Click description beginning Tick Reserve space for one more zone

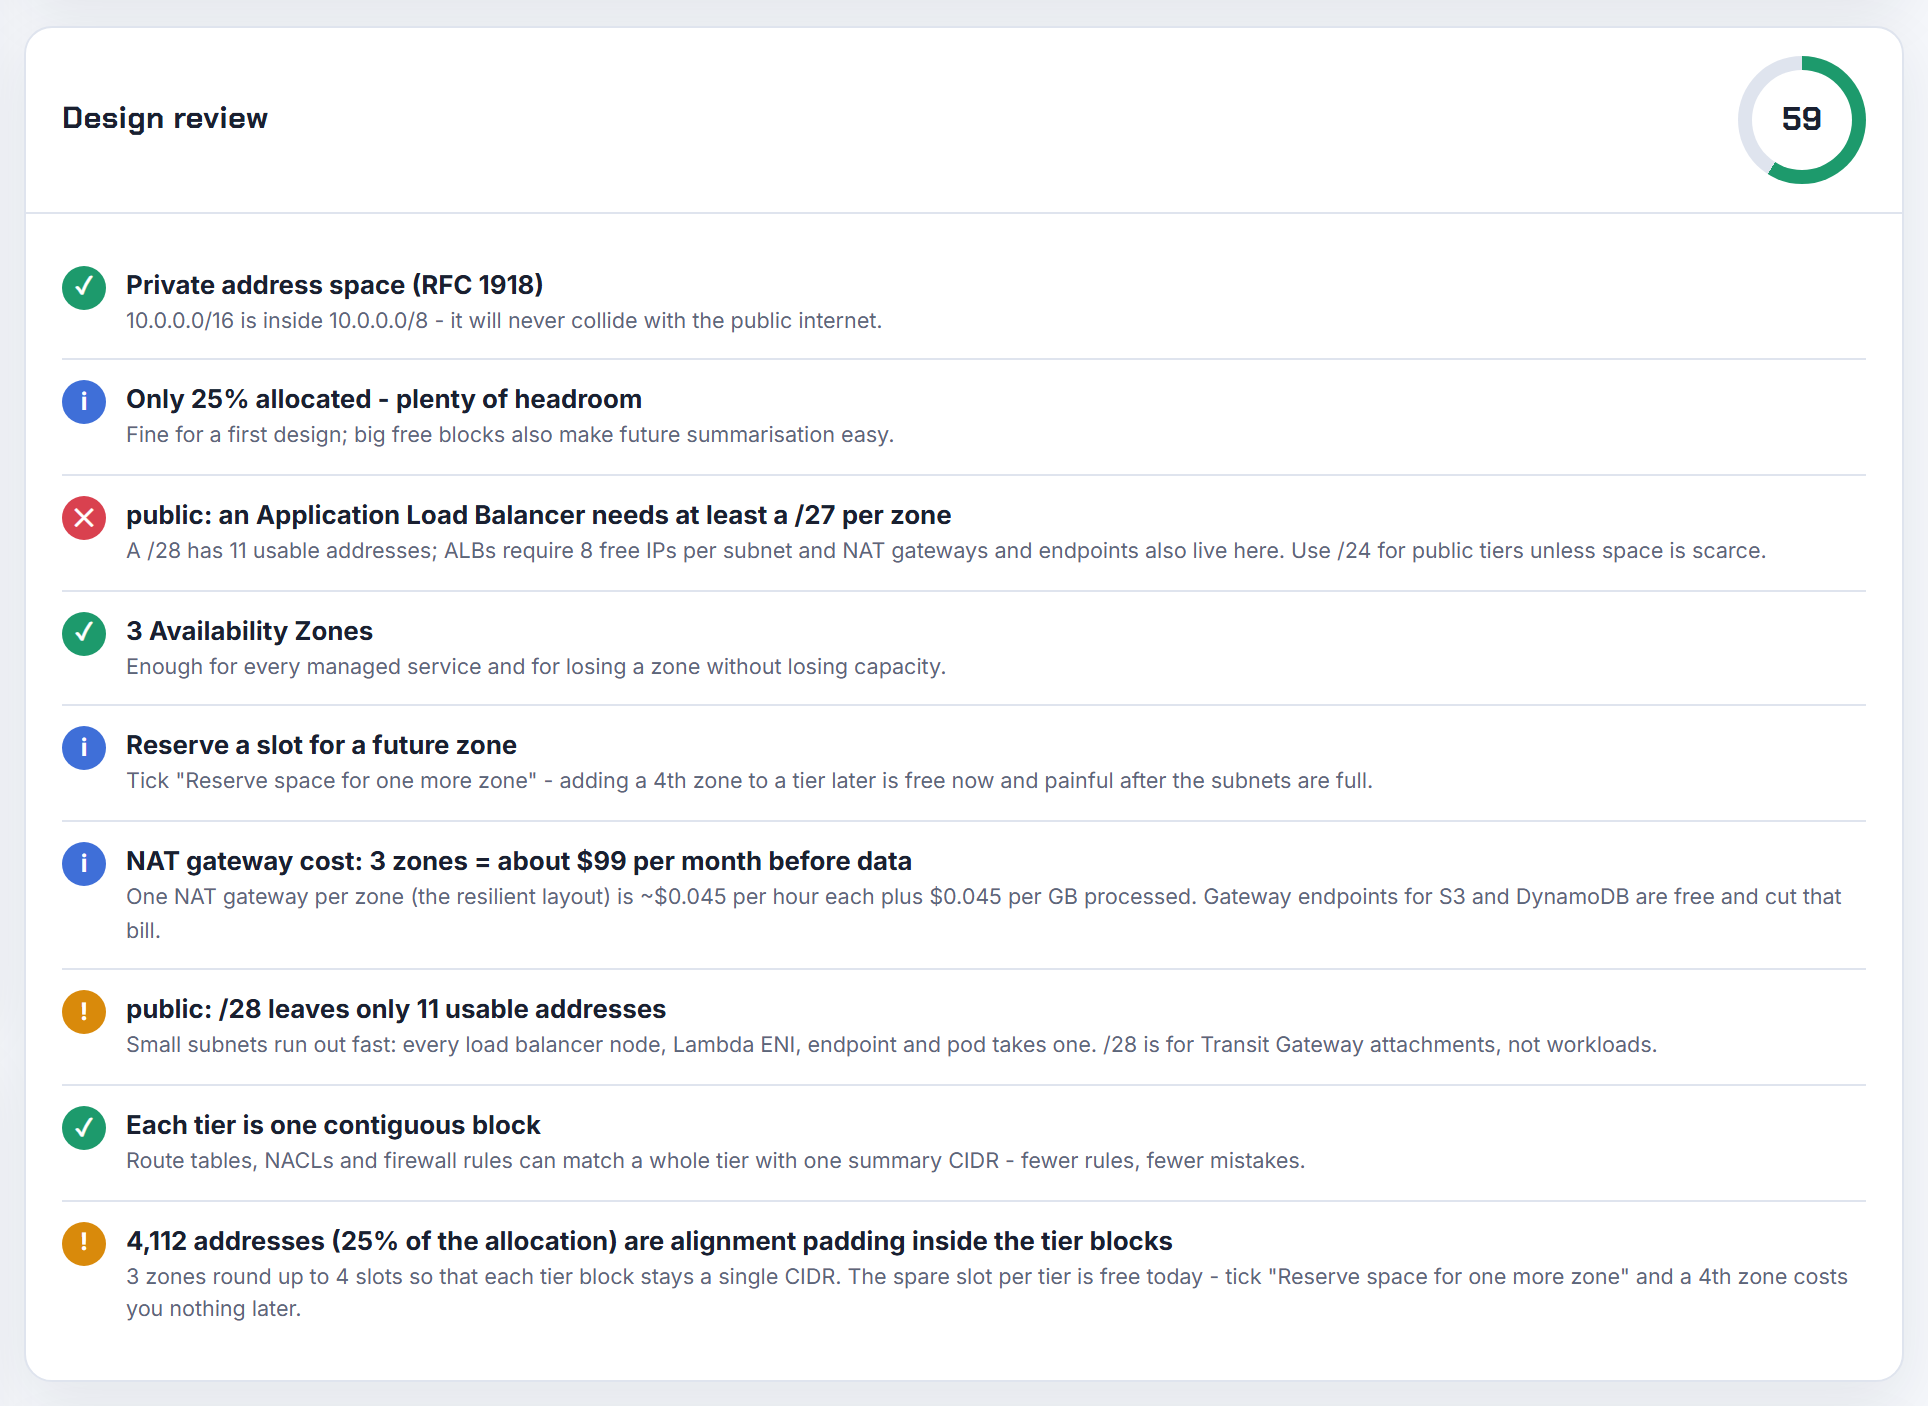[x=749, y=781]
